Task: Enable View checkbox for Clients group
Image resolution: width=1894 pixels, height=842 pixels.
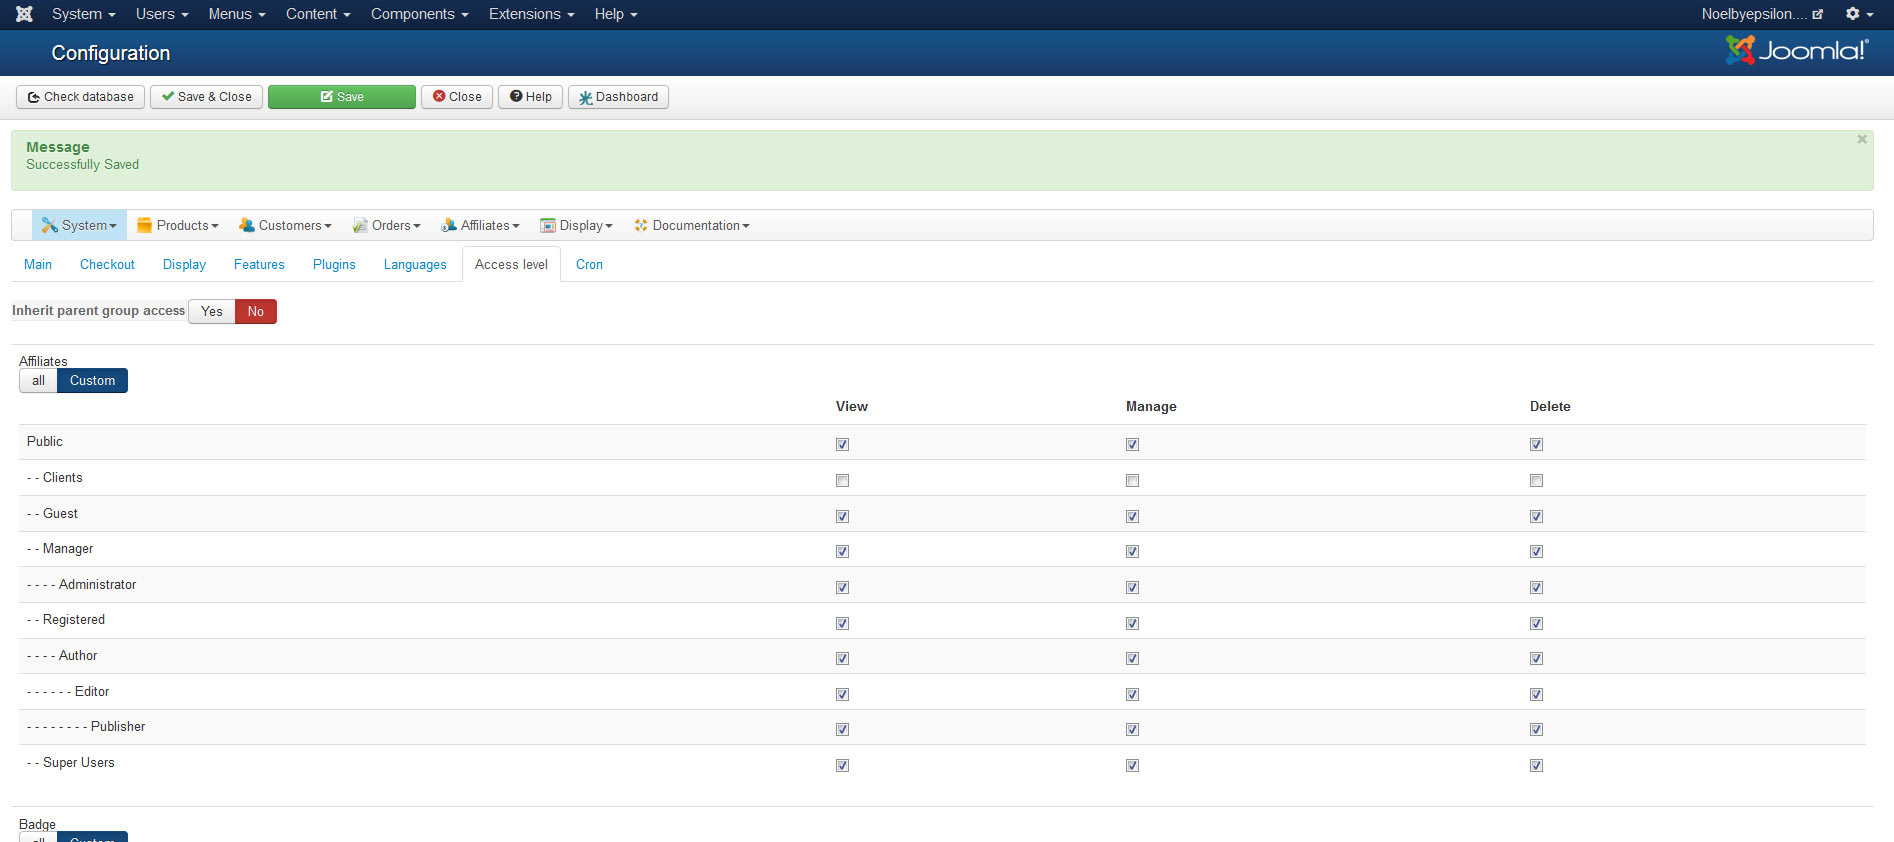Action: 842,481
